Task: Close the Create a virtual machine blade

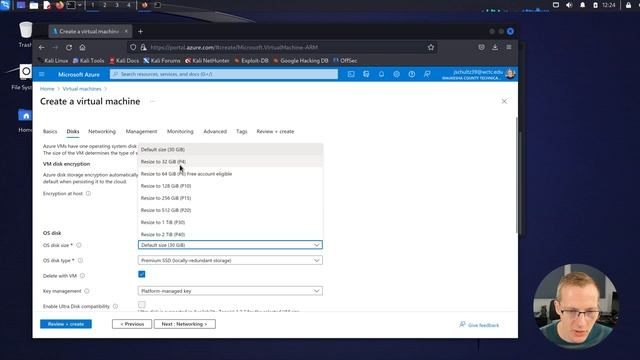Action: click(x=504, y=101)
